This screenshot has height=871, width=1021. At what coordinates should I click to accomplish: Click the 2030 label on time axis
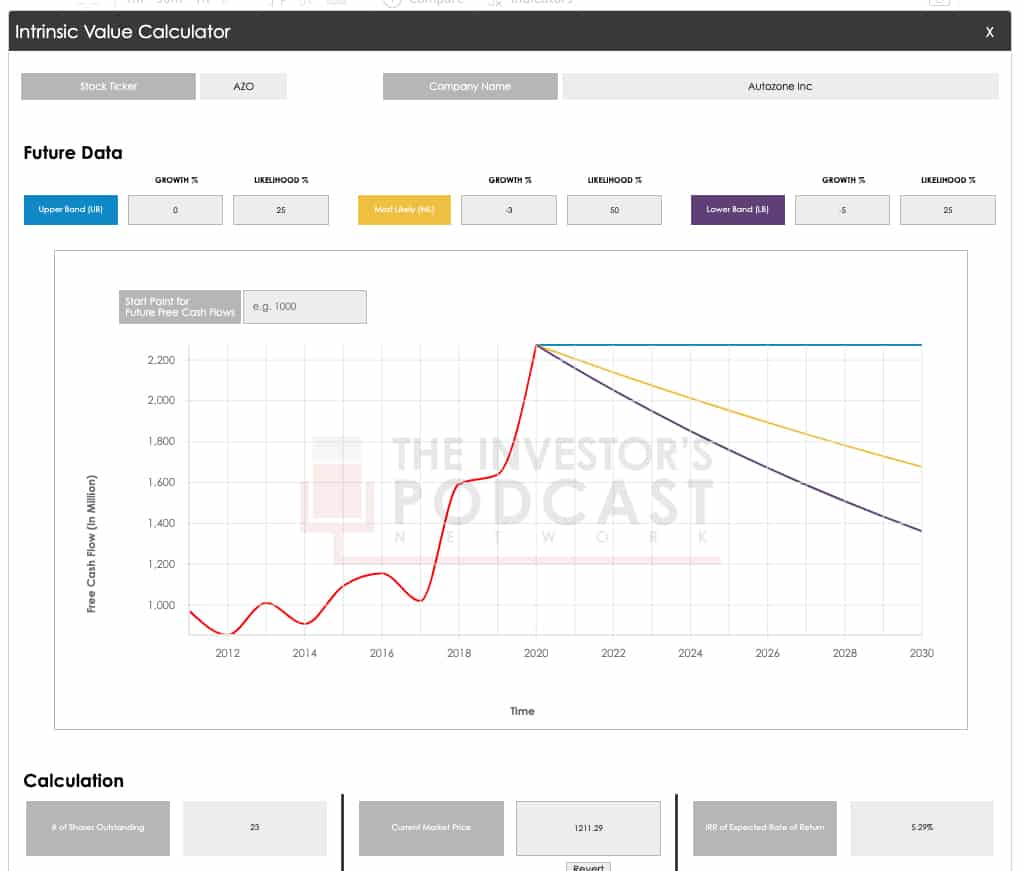pos(921,653)
